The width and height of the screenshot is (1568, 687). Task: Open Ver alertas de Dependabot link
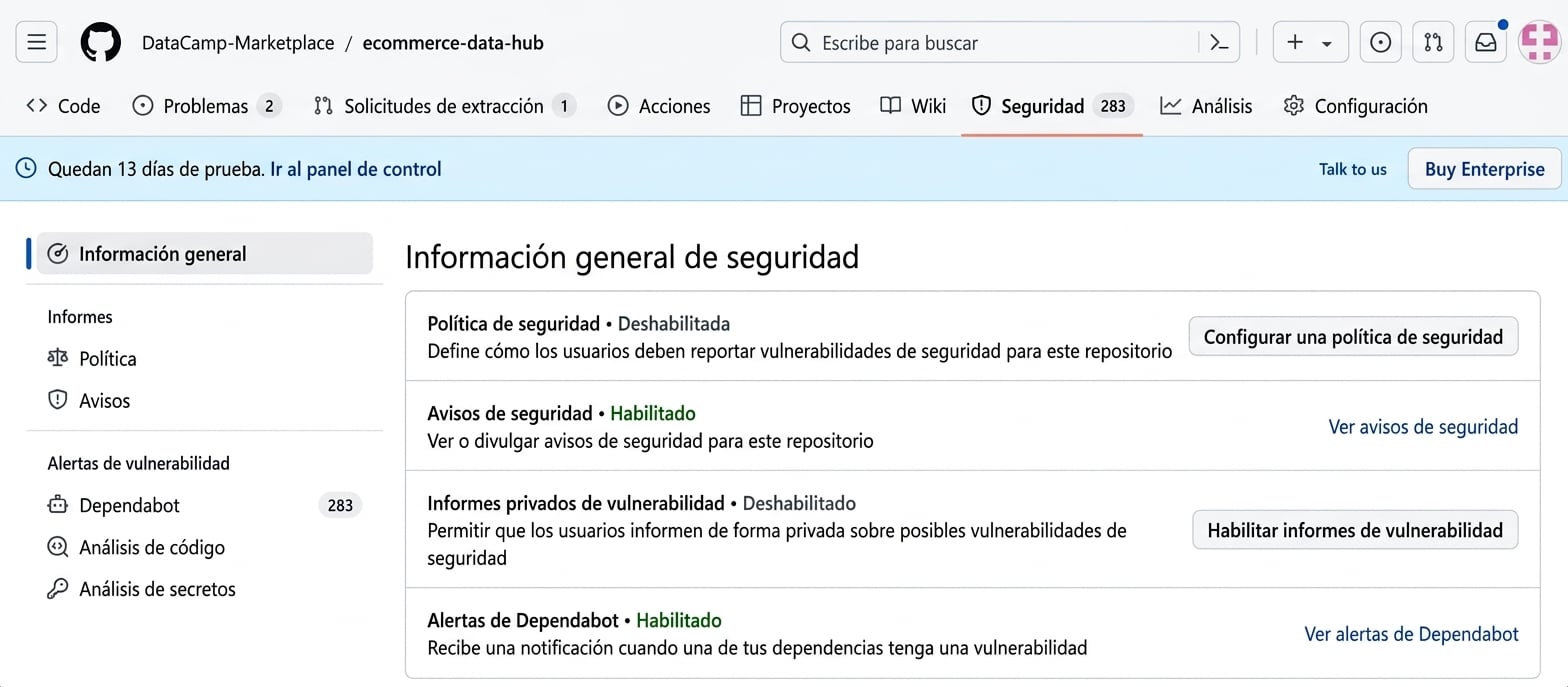(x=1411, y=634)
